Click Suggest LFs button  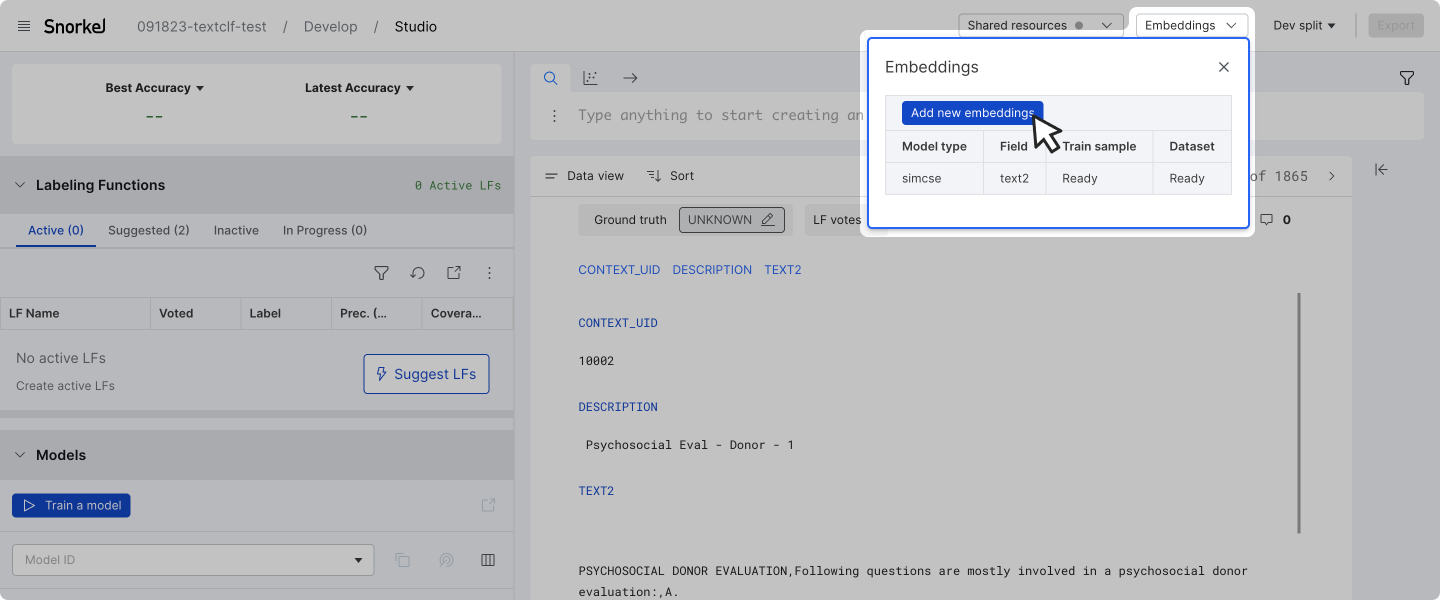tap(426, 374)
